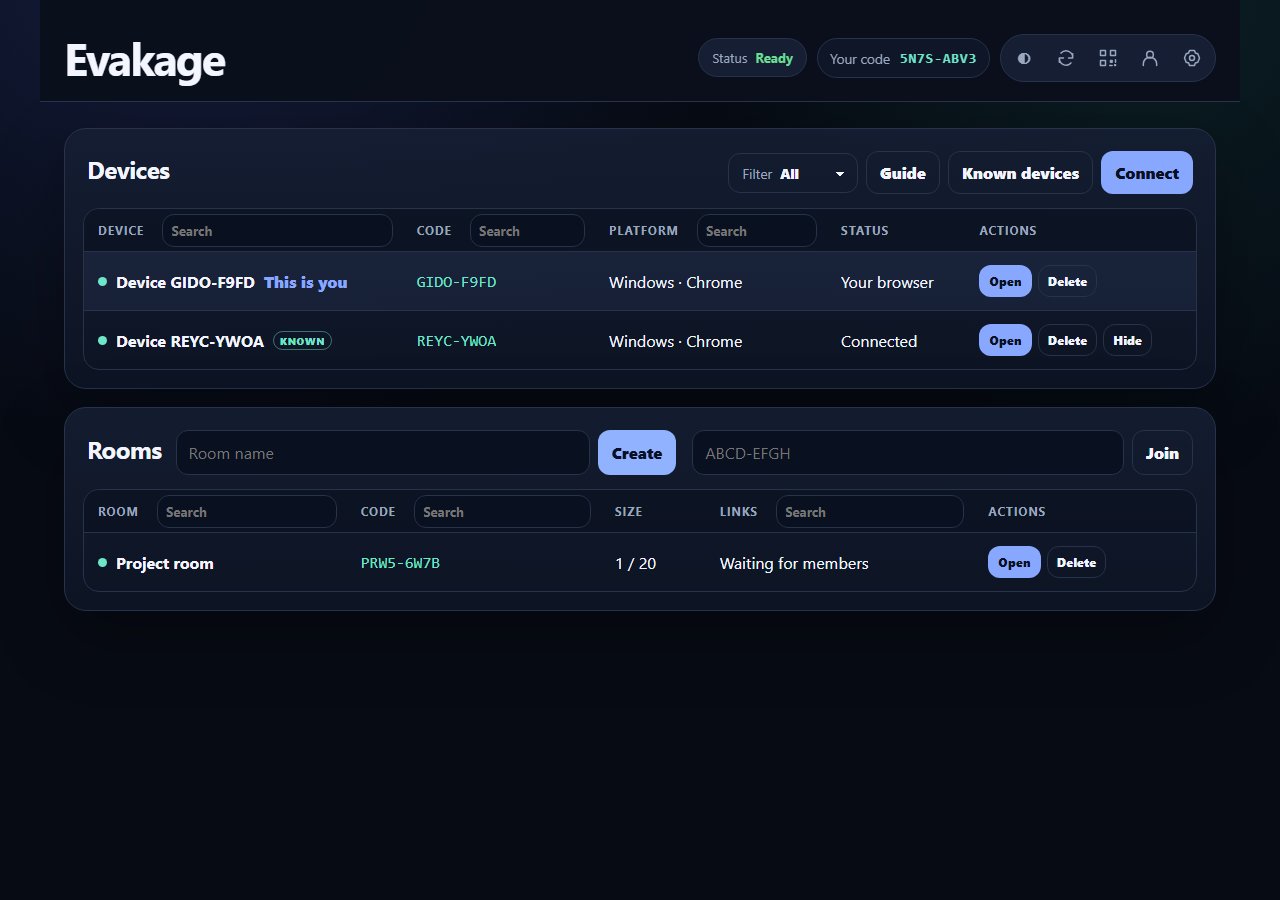Open the QR code icon
The image size is (1280, 900).
click(1108, 58)
